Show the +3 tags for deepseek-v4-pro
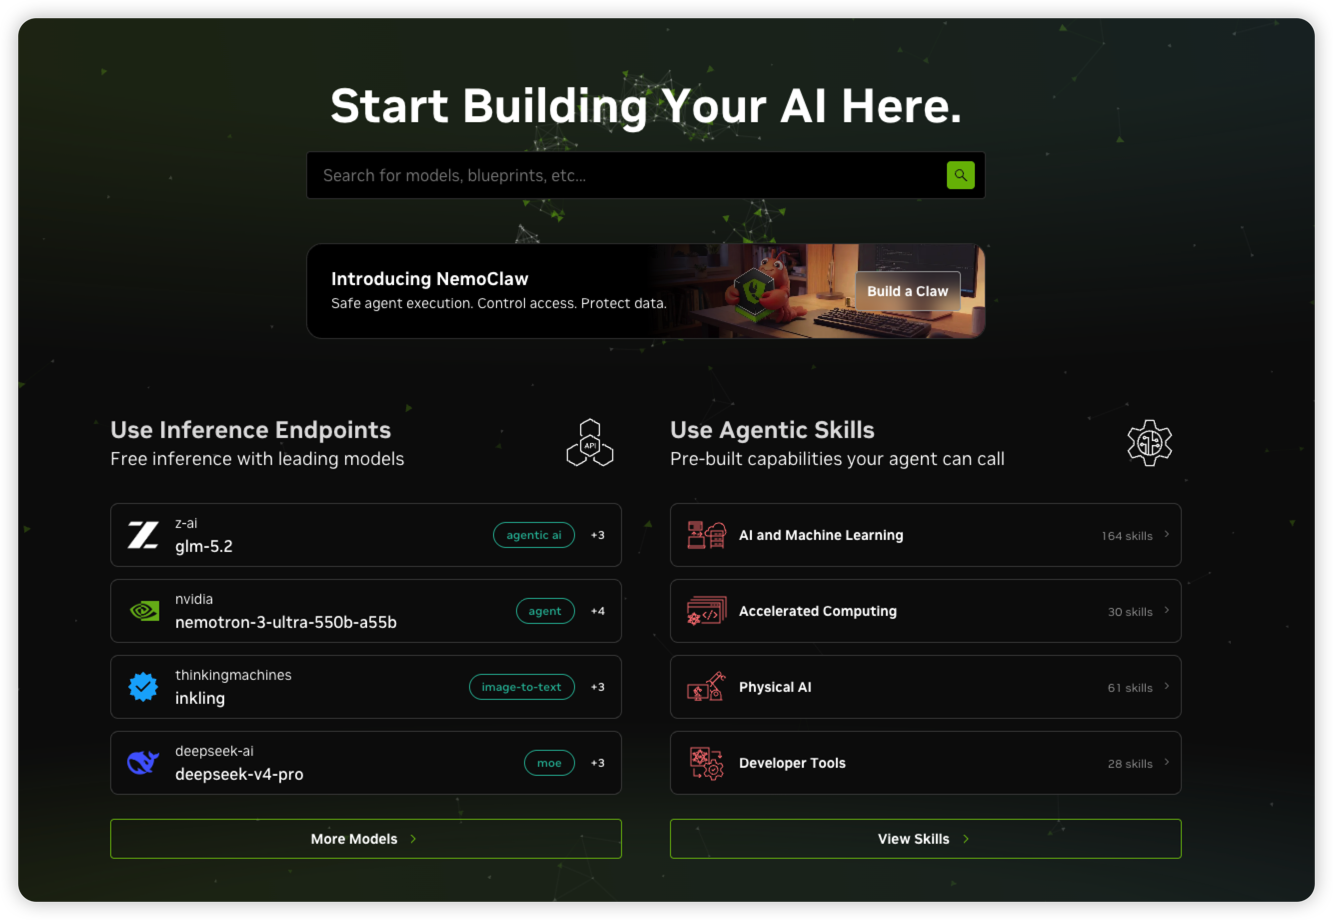 598,763
